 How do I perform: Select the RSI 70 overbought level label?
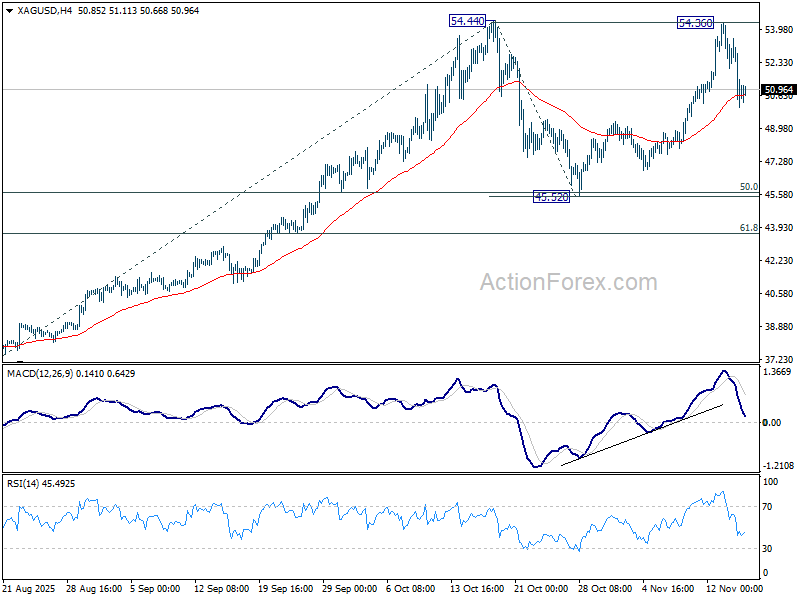(769, 508)
